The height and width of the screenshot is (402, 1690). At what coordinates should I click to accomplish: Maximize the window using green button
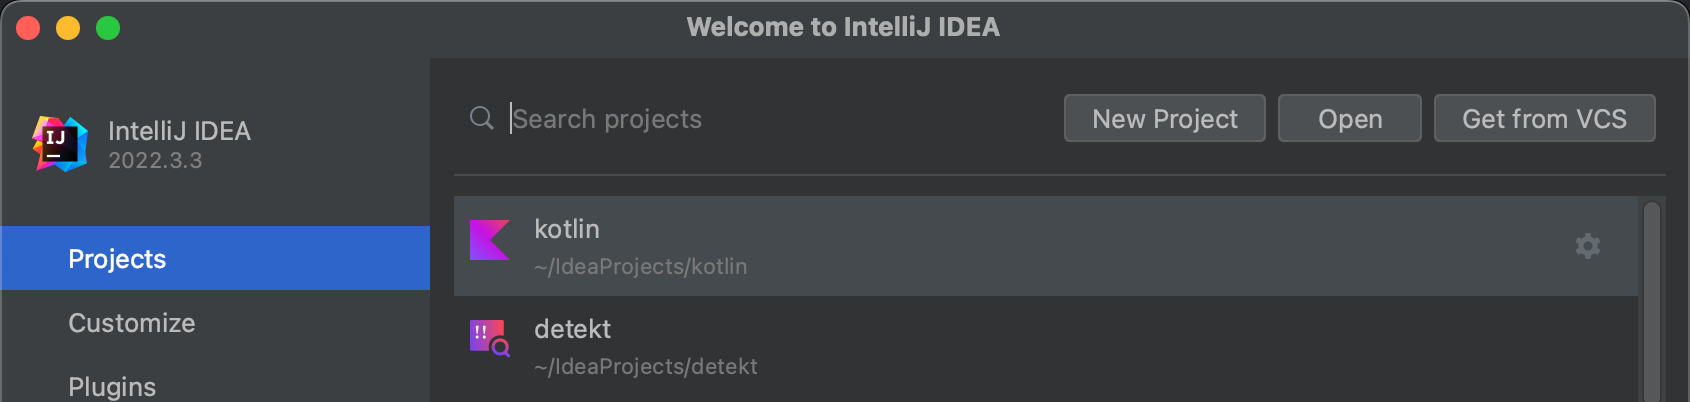point(108,28)
